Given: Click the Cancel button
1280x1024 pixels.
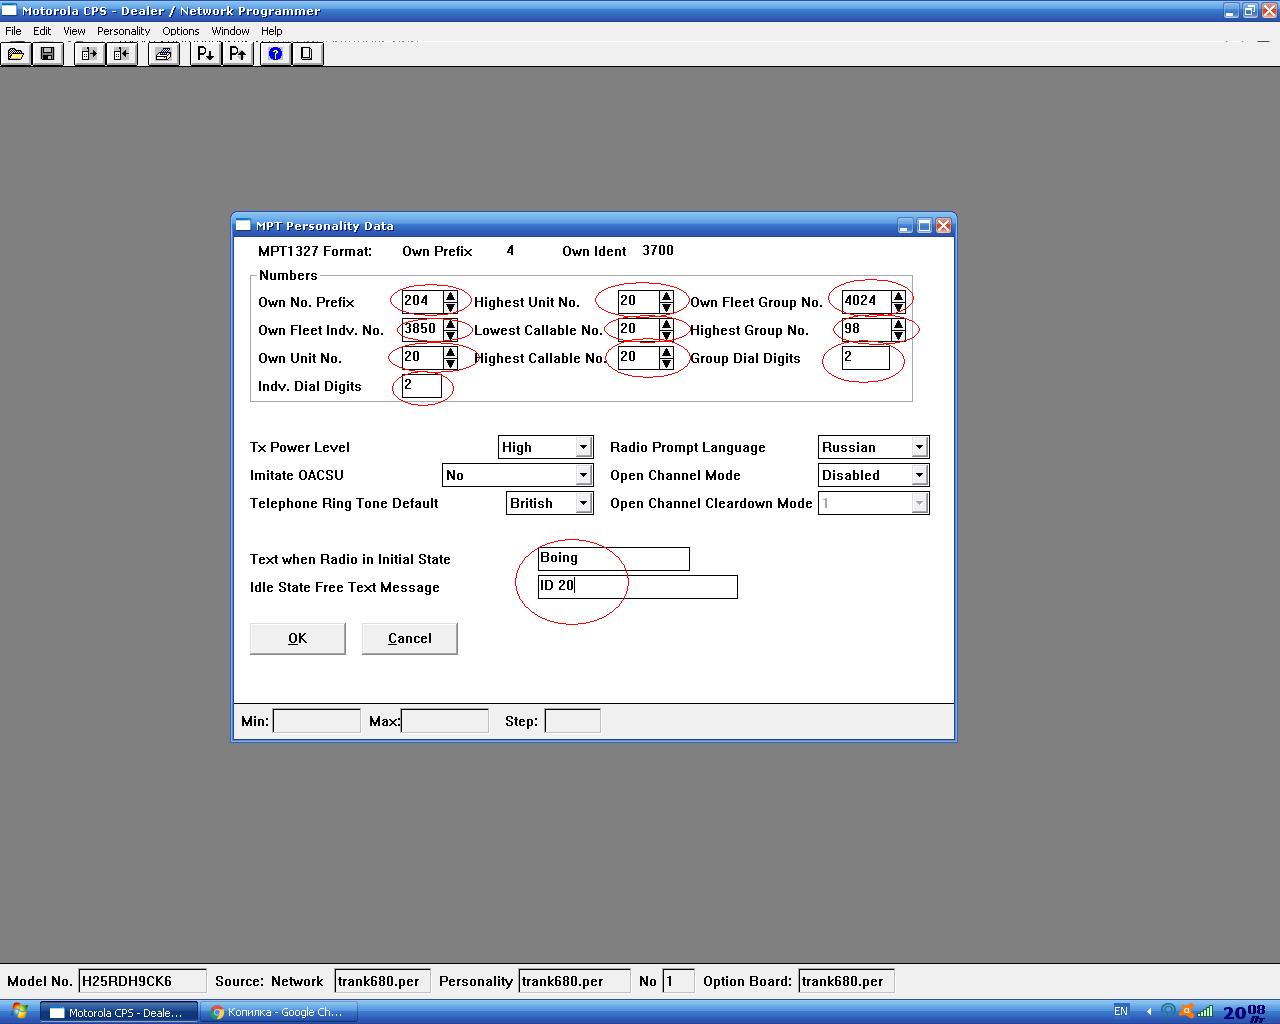Looking at the screenshot, I should [410, 638].
